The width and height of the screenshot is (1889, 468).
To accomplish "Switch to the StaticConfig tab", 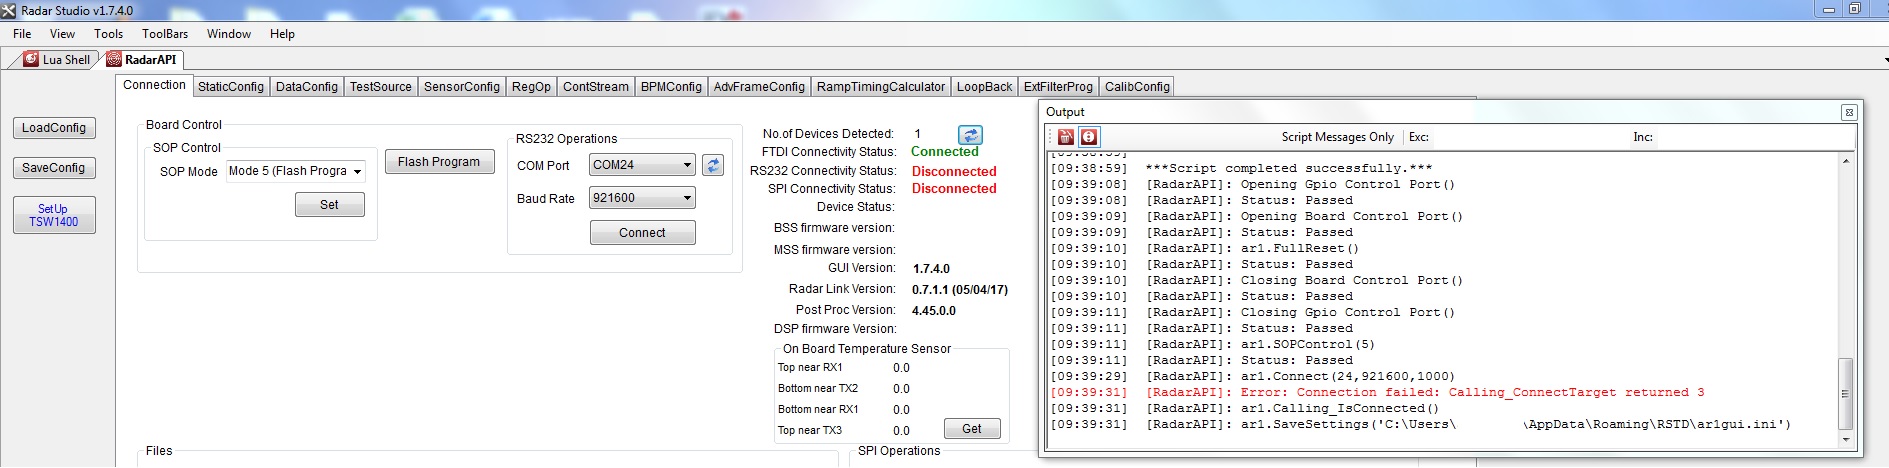I will (231, 87).
